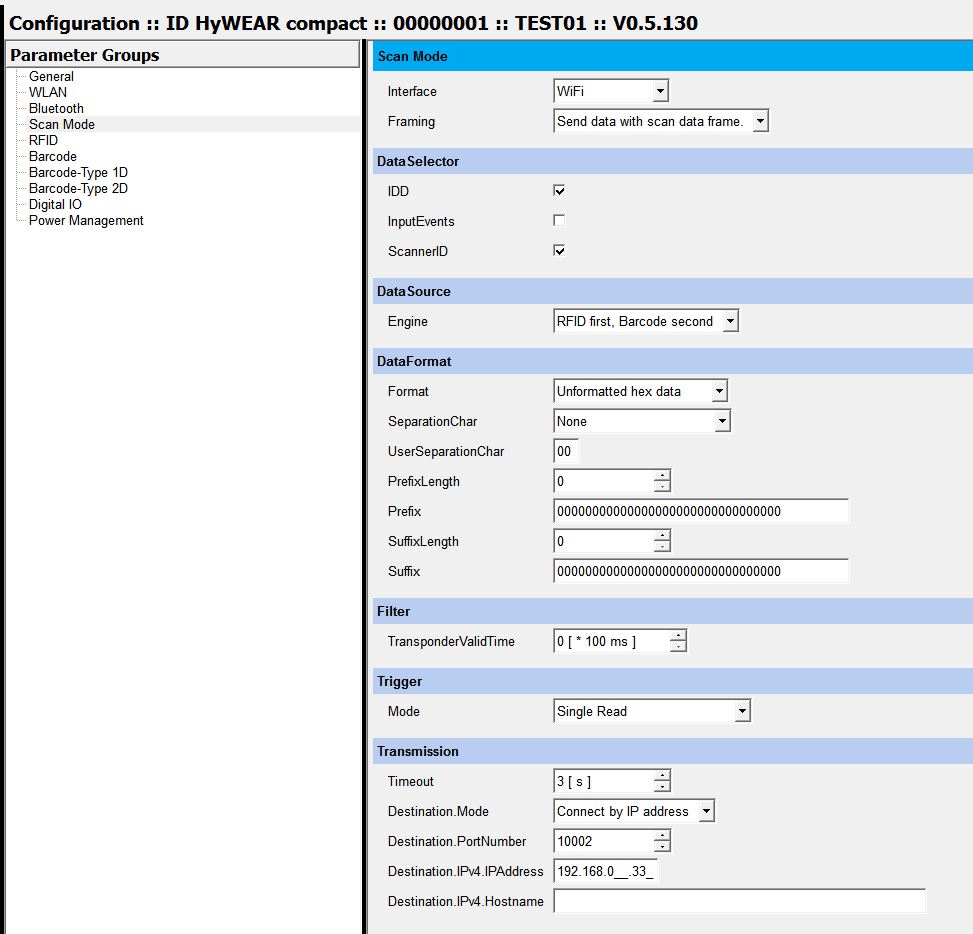Screen dimensions: 973x934
Task: Click the Trigger section header
Action: (673, 681)
